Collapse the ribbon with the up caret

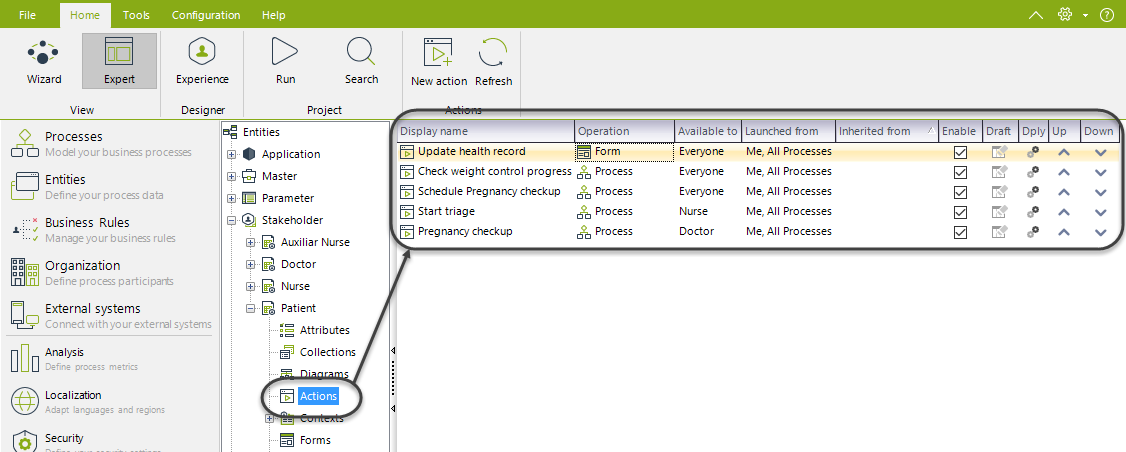pyautogui.click(x=1036, y=14)
